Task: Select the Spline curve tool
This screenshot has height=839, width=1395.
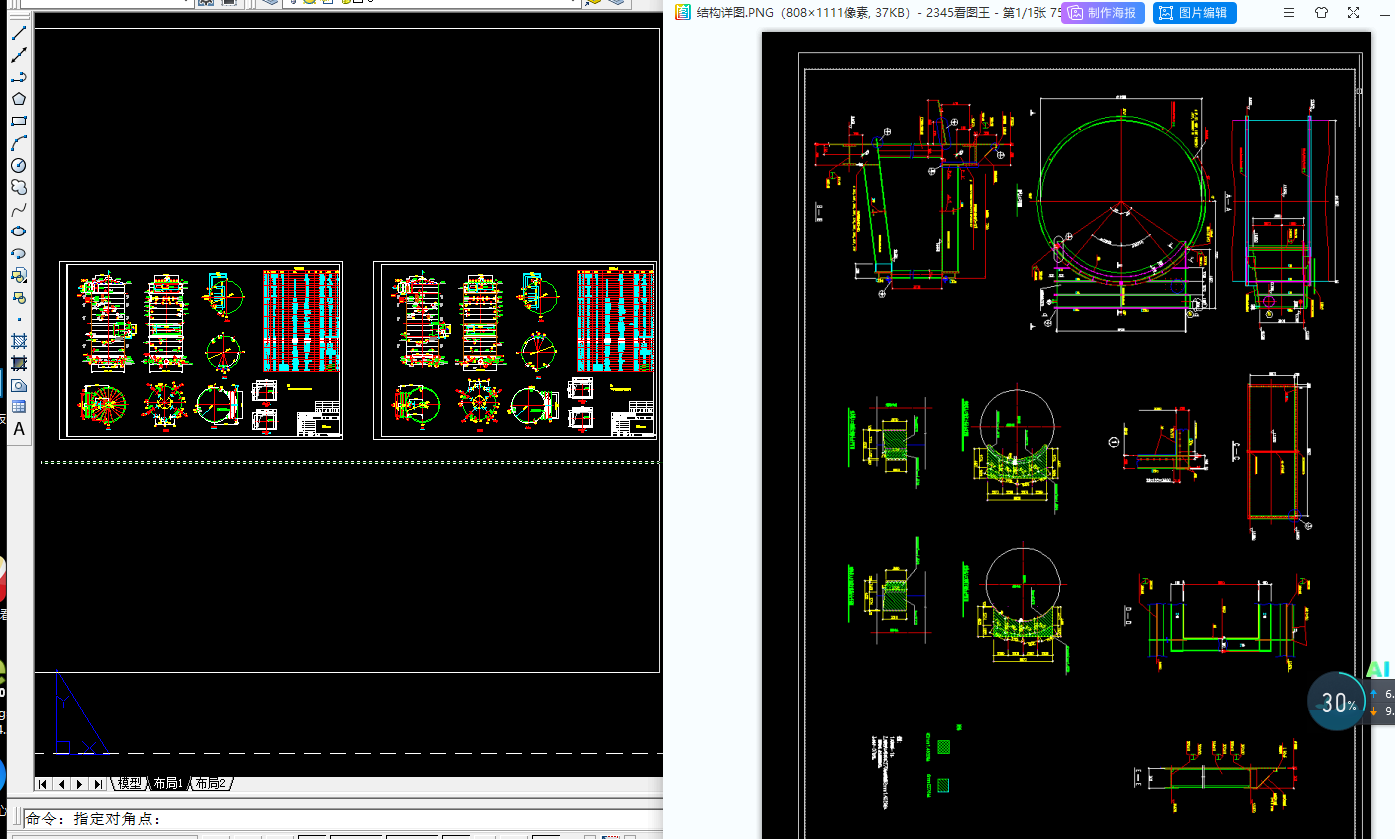Action: [x=19, y=209]
